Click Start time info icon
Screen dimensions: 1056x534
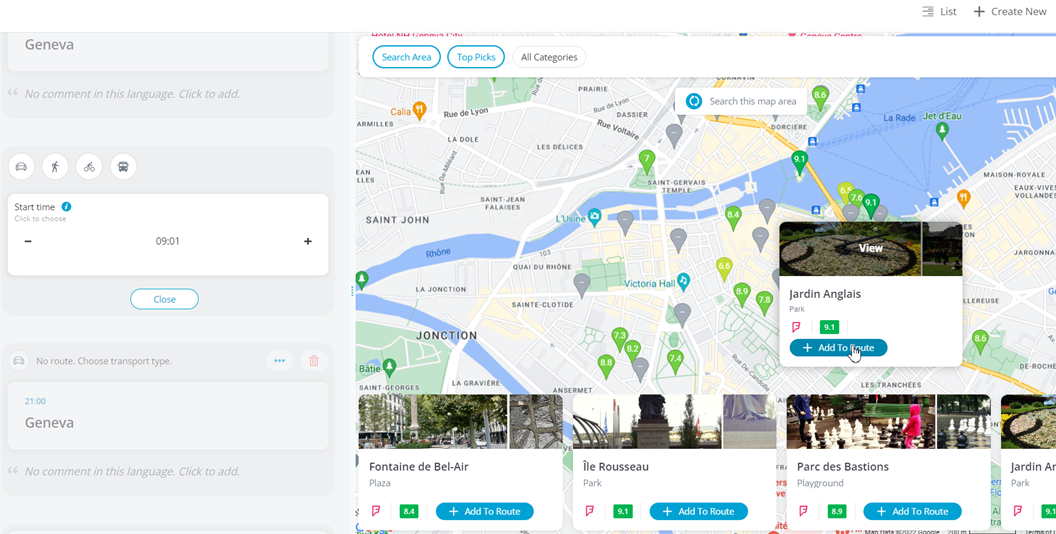point(66,207)
